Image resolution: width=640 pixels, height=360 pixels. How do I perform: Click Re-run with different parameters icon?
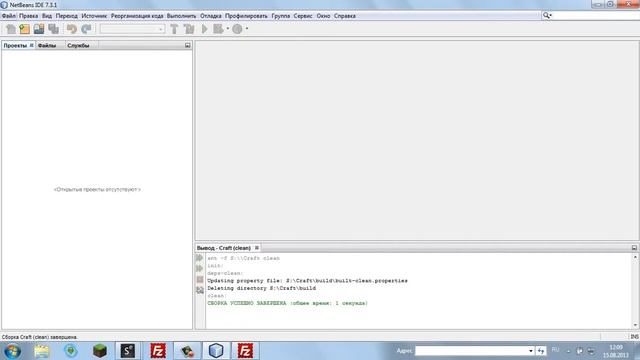pyautogui.click(x=199, y=269)
